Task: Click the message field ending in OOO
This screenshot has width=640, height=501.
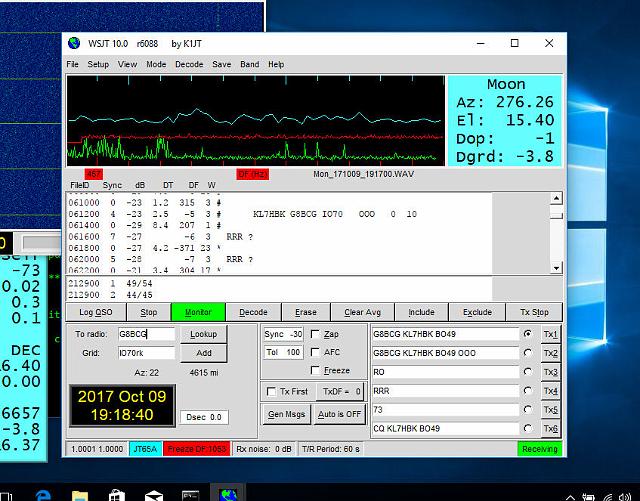Action: [x=445, y=353]
